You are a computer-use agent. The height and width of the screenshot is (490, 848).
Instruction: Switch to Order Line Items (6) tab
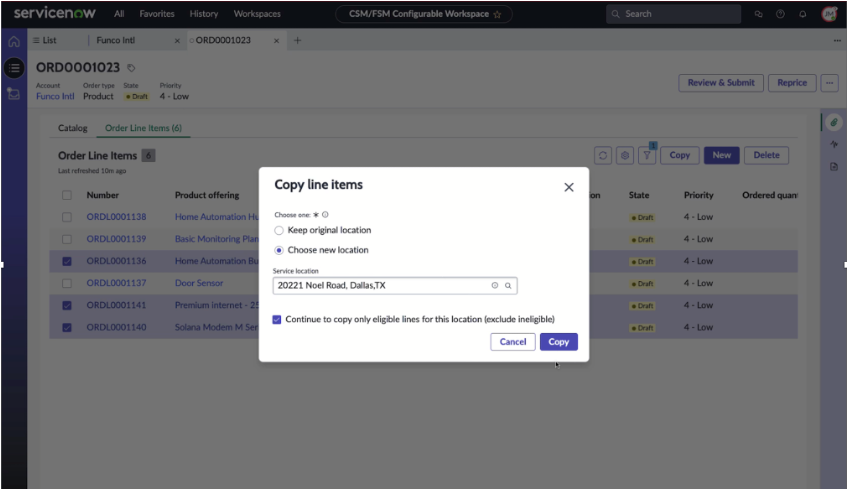click(x=143, y=128)
